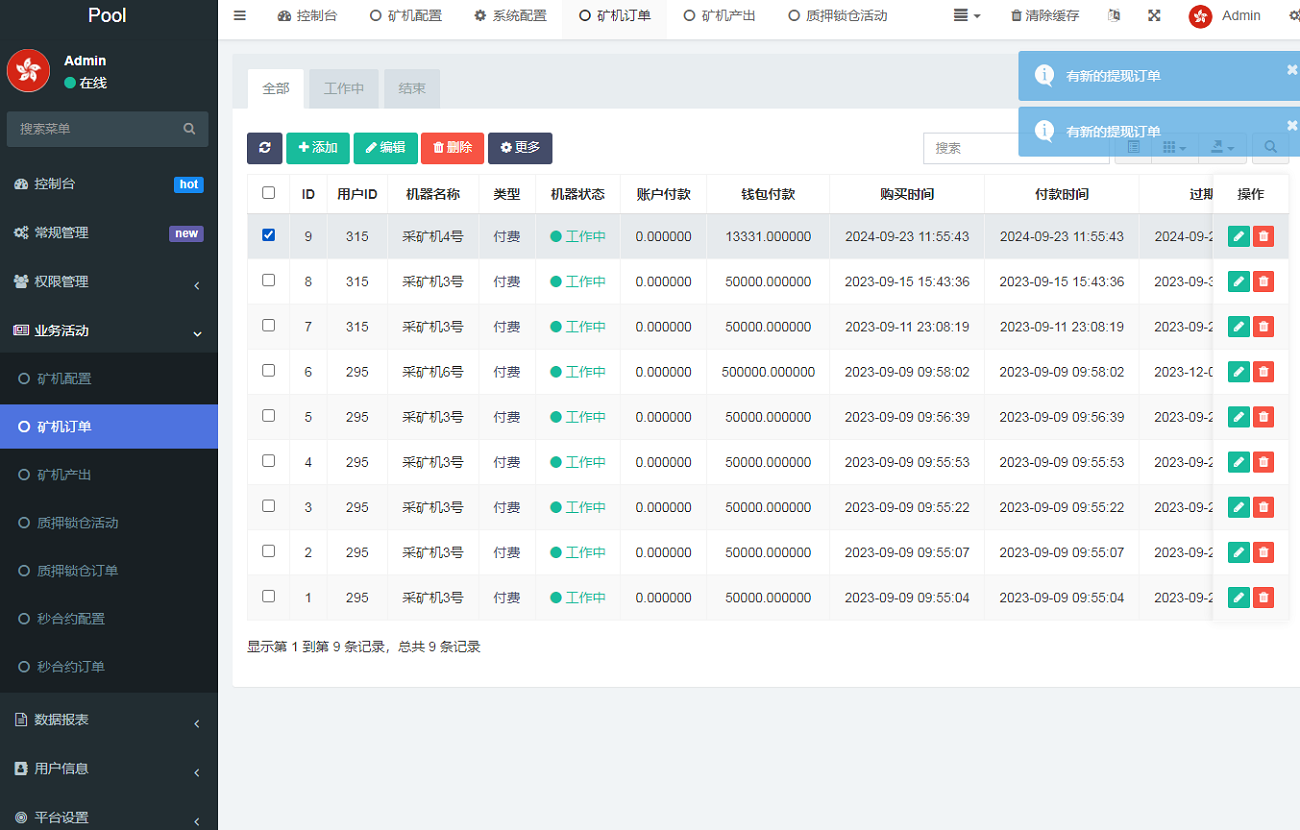
Task: Close the first withdrawal order notification
Action: (x=1291, y=70)
